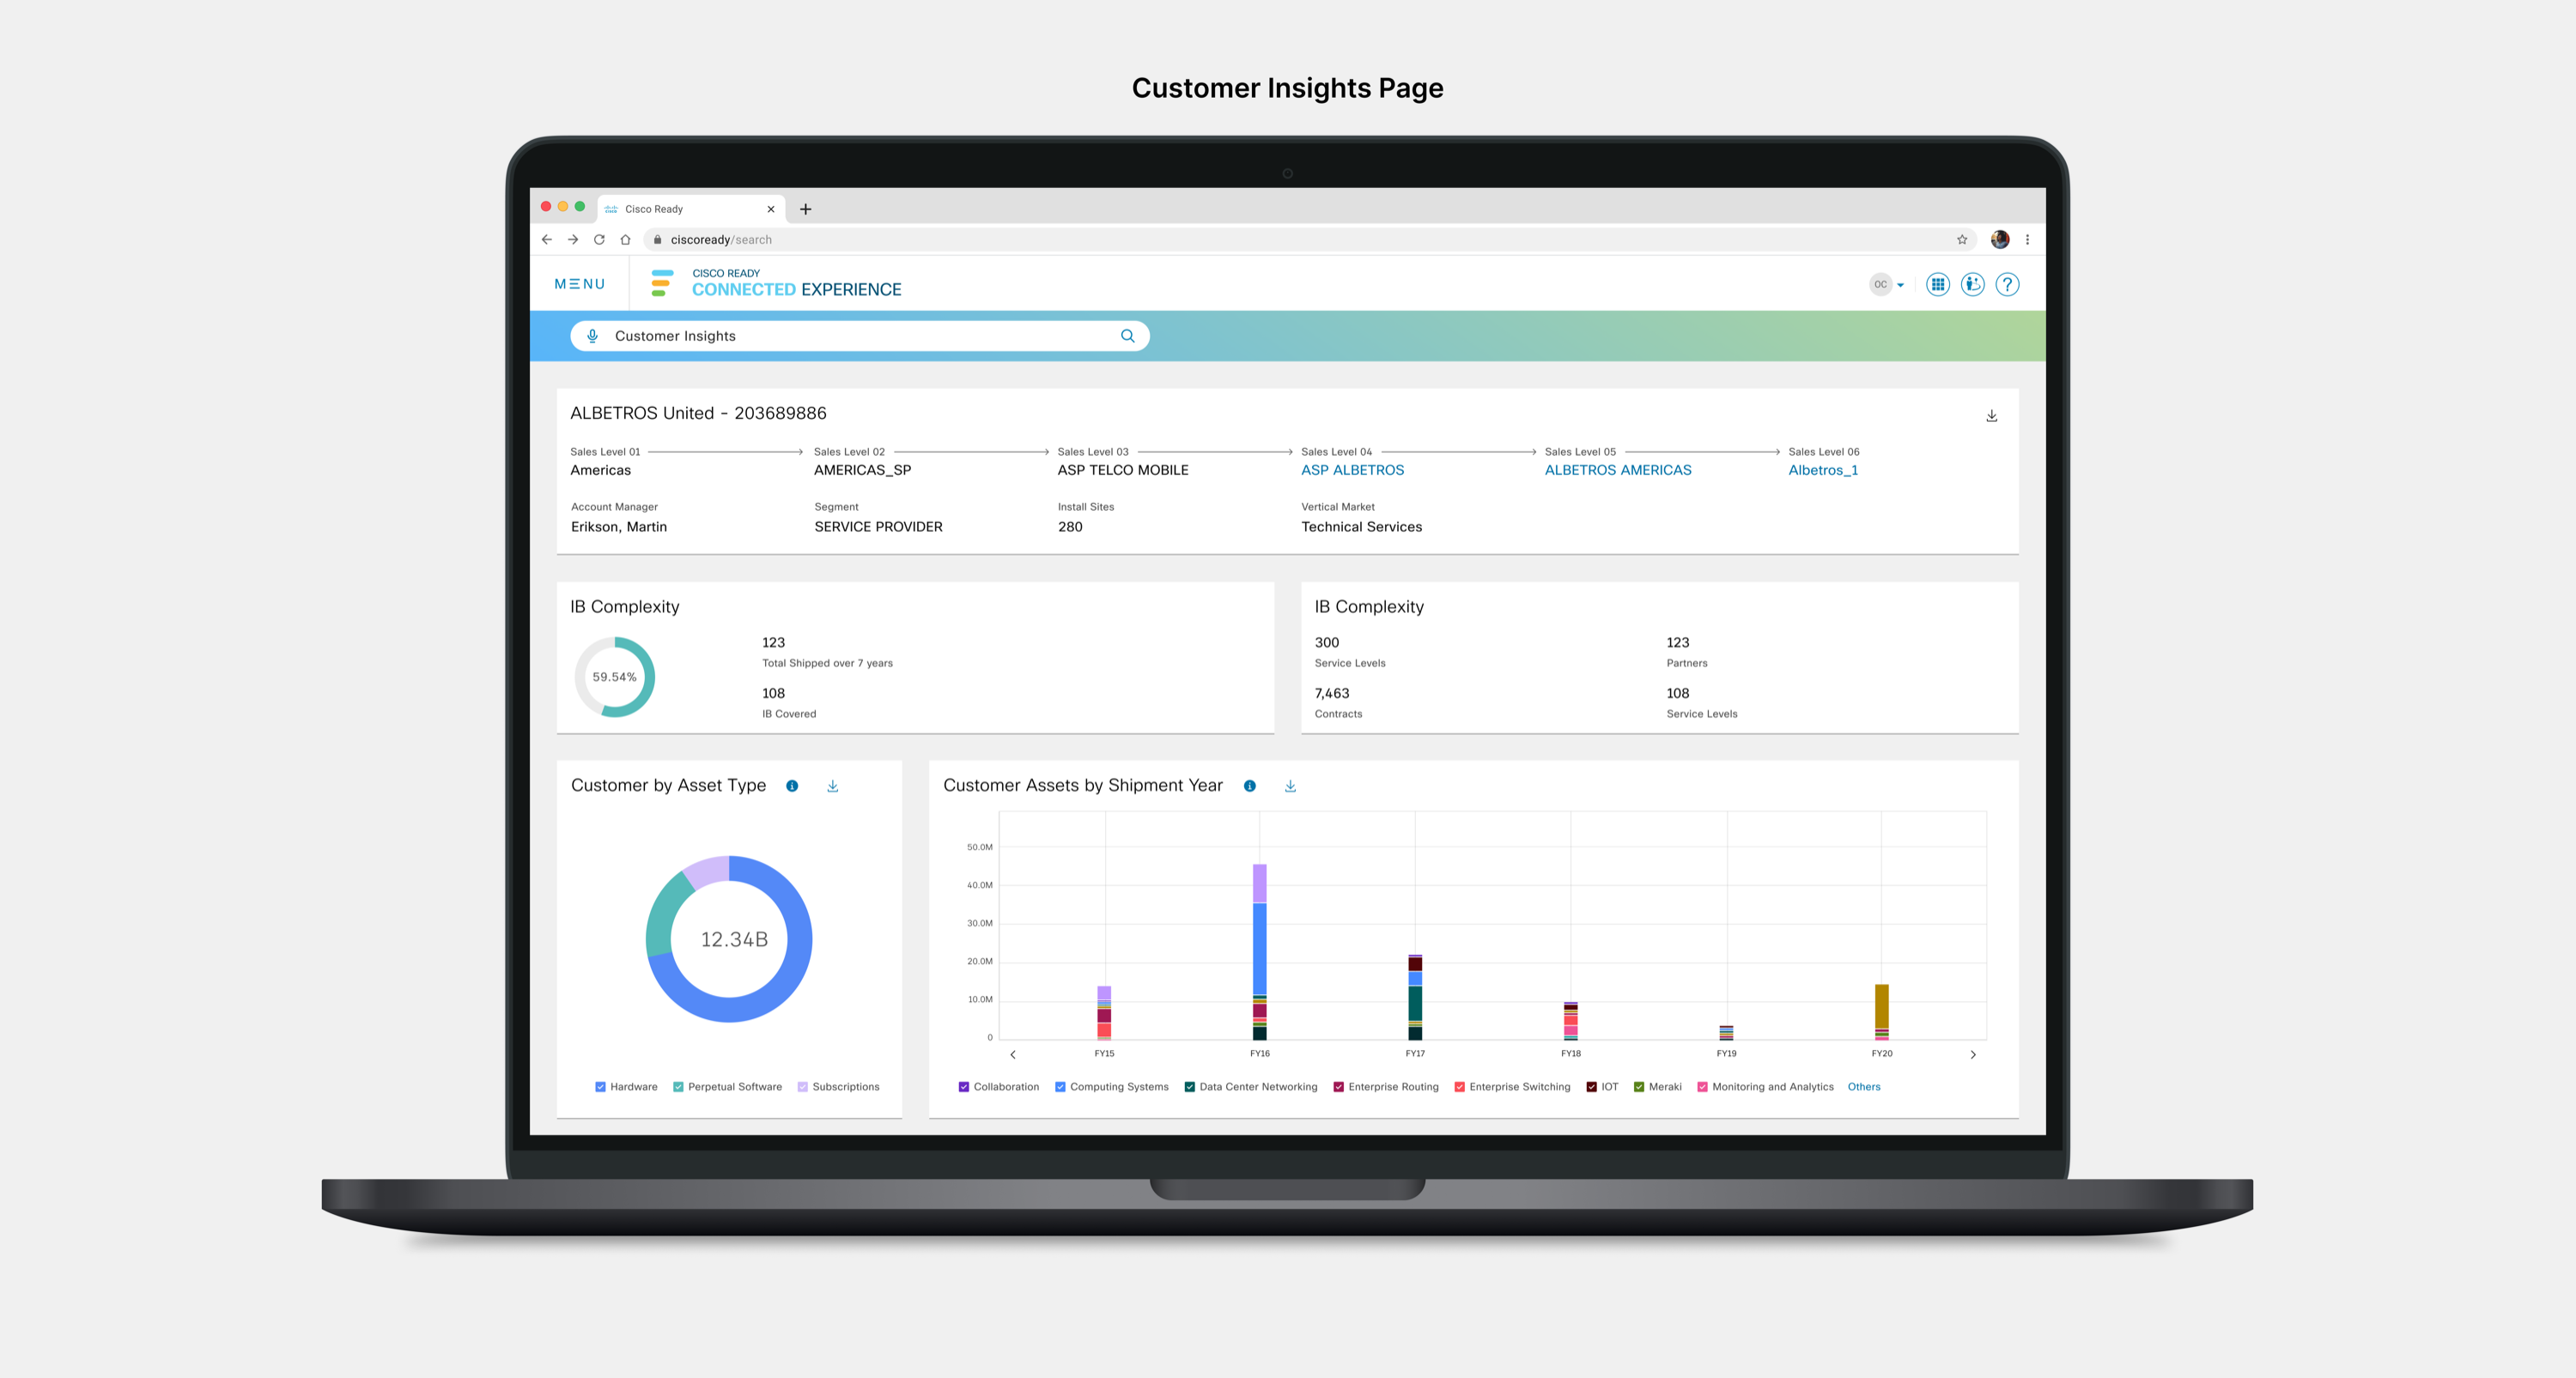
Task: Show the Others legend categories
Action: click(x=1864, y=1087)
